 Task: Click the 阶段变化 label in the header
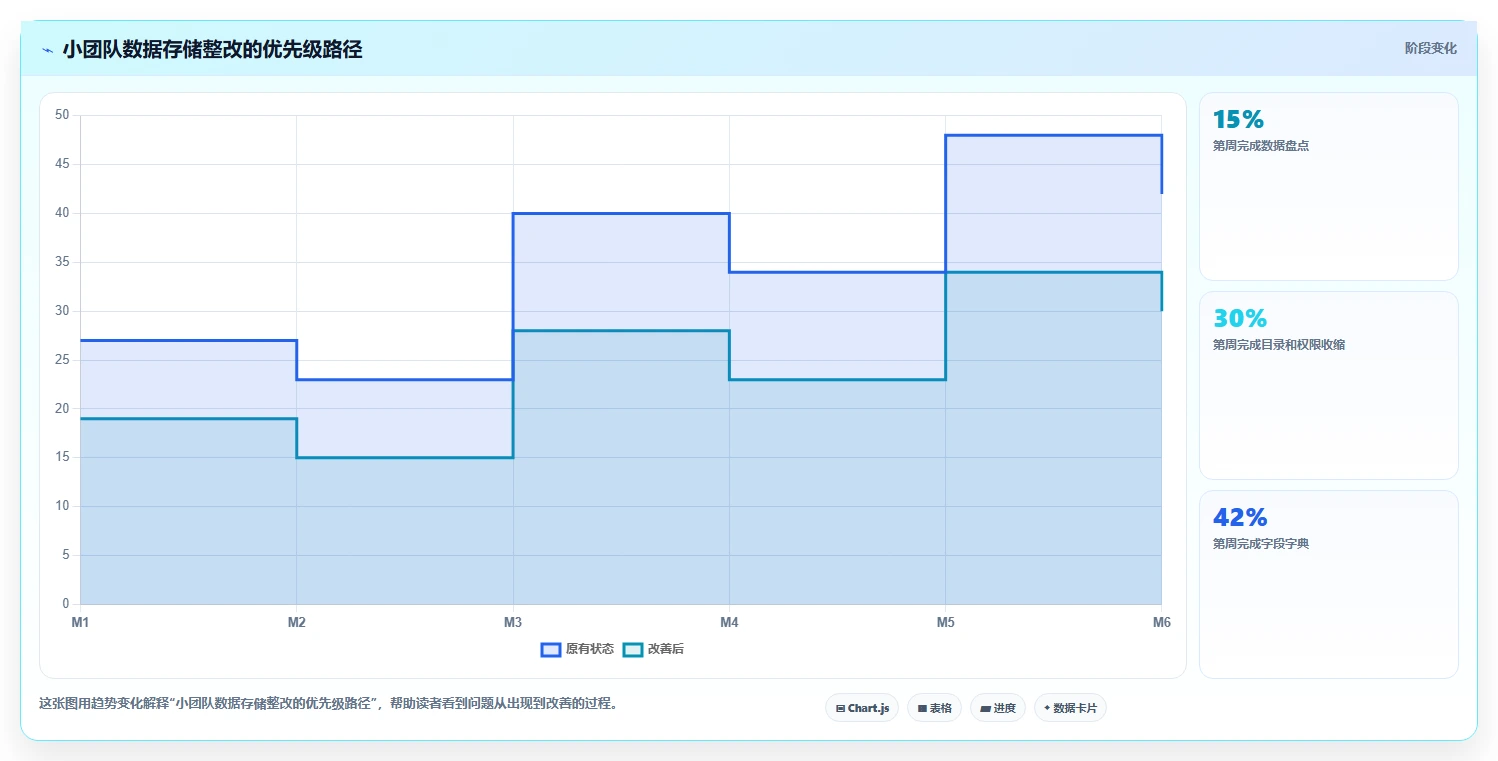click(1431, 48)
